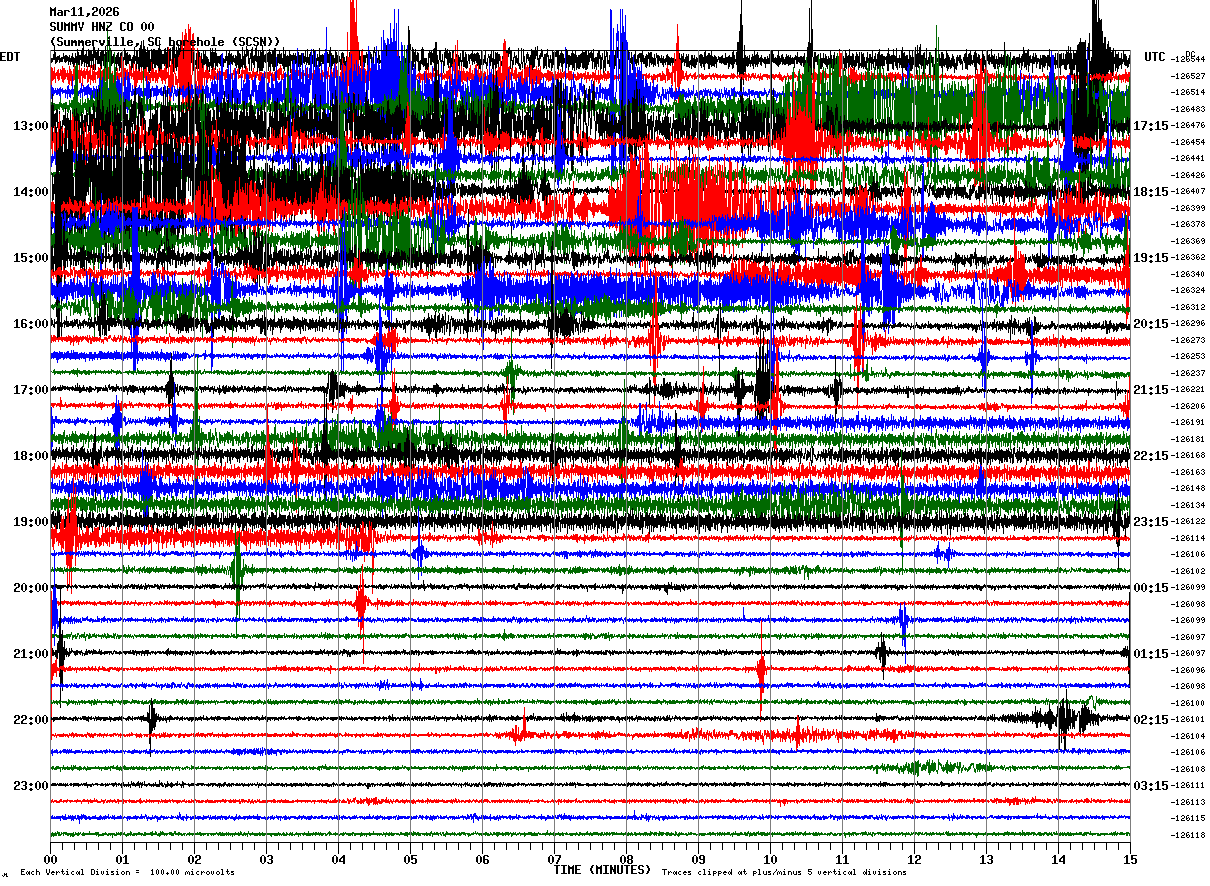The height and width of the screenshot is (886, 1210).
Task: Click the minute axis tick label 03
Action: (x=266, y=859)
